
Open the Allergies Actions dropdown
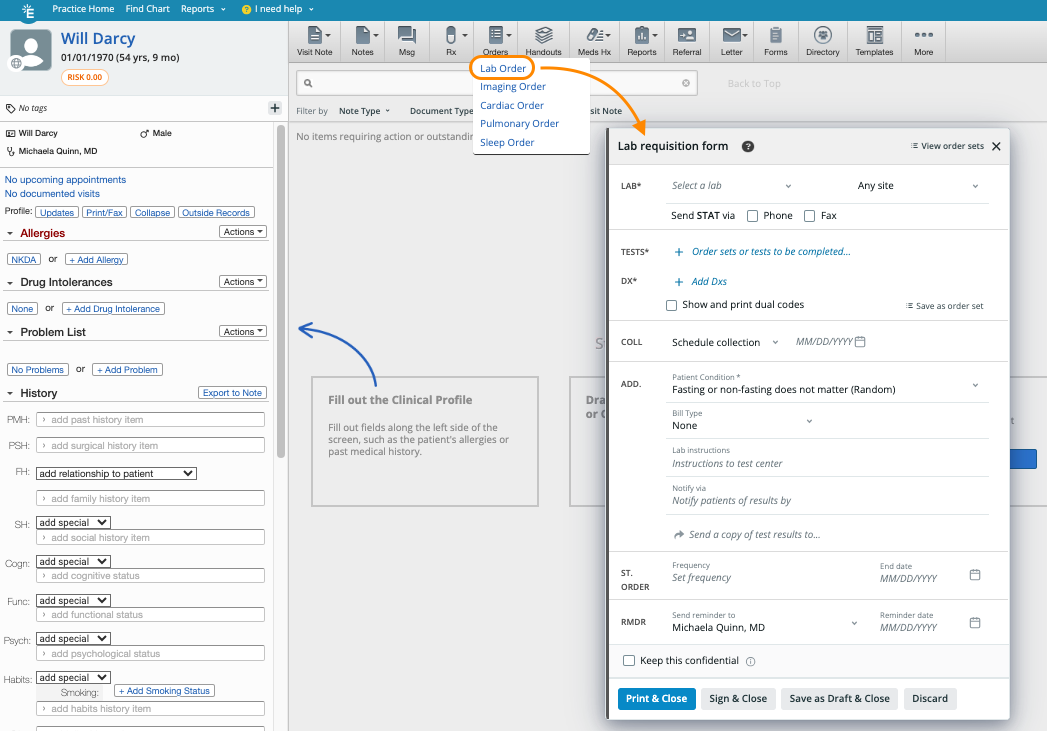[243, 232]
